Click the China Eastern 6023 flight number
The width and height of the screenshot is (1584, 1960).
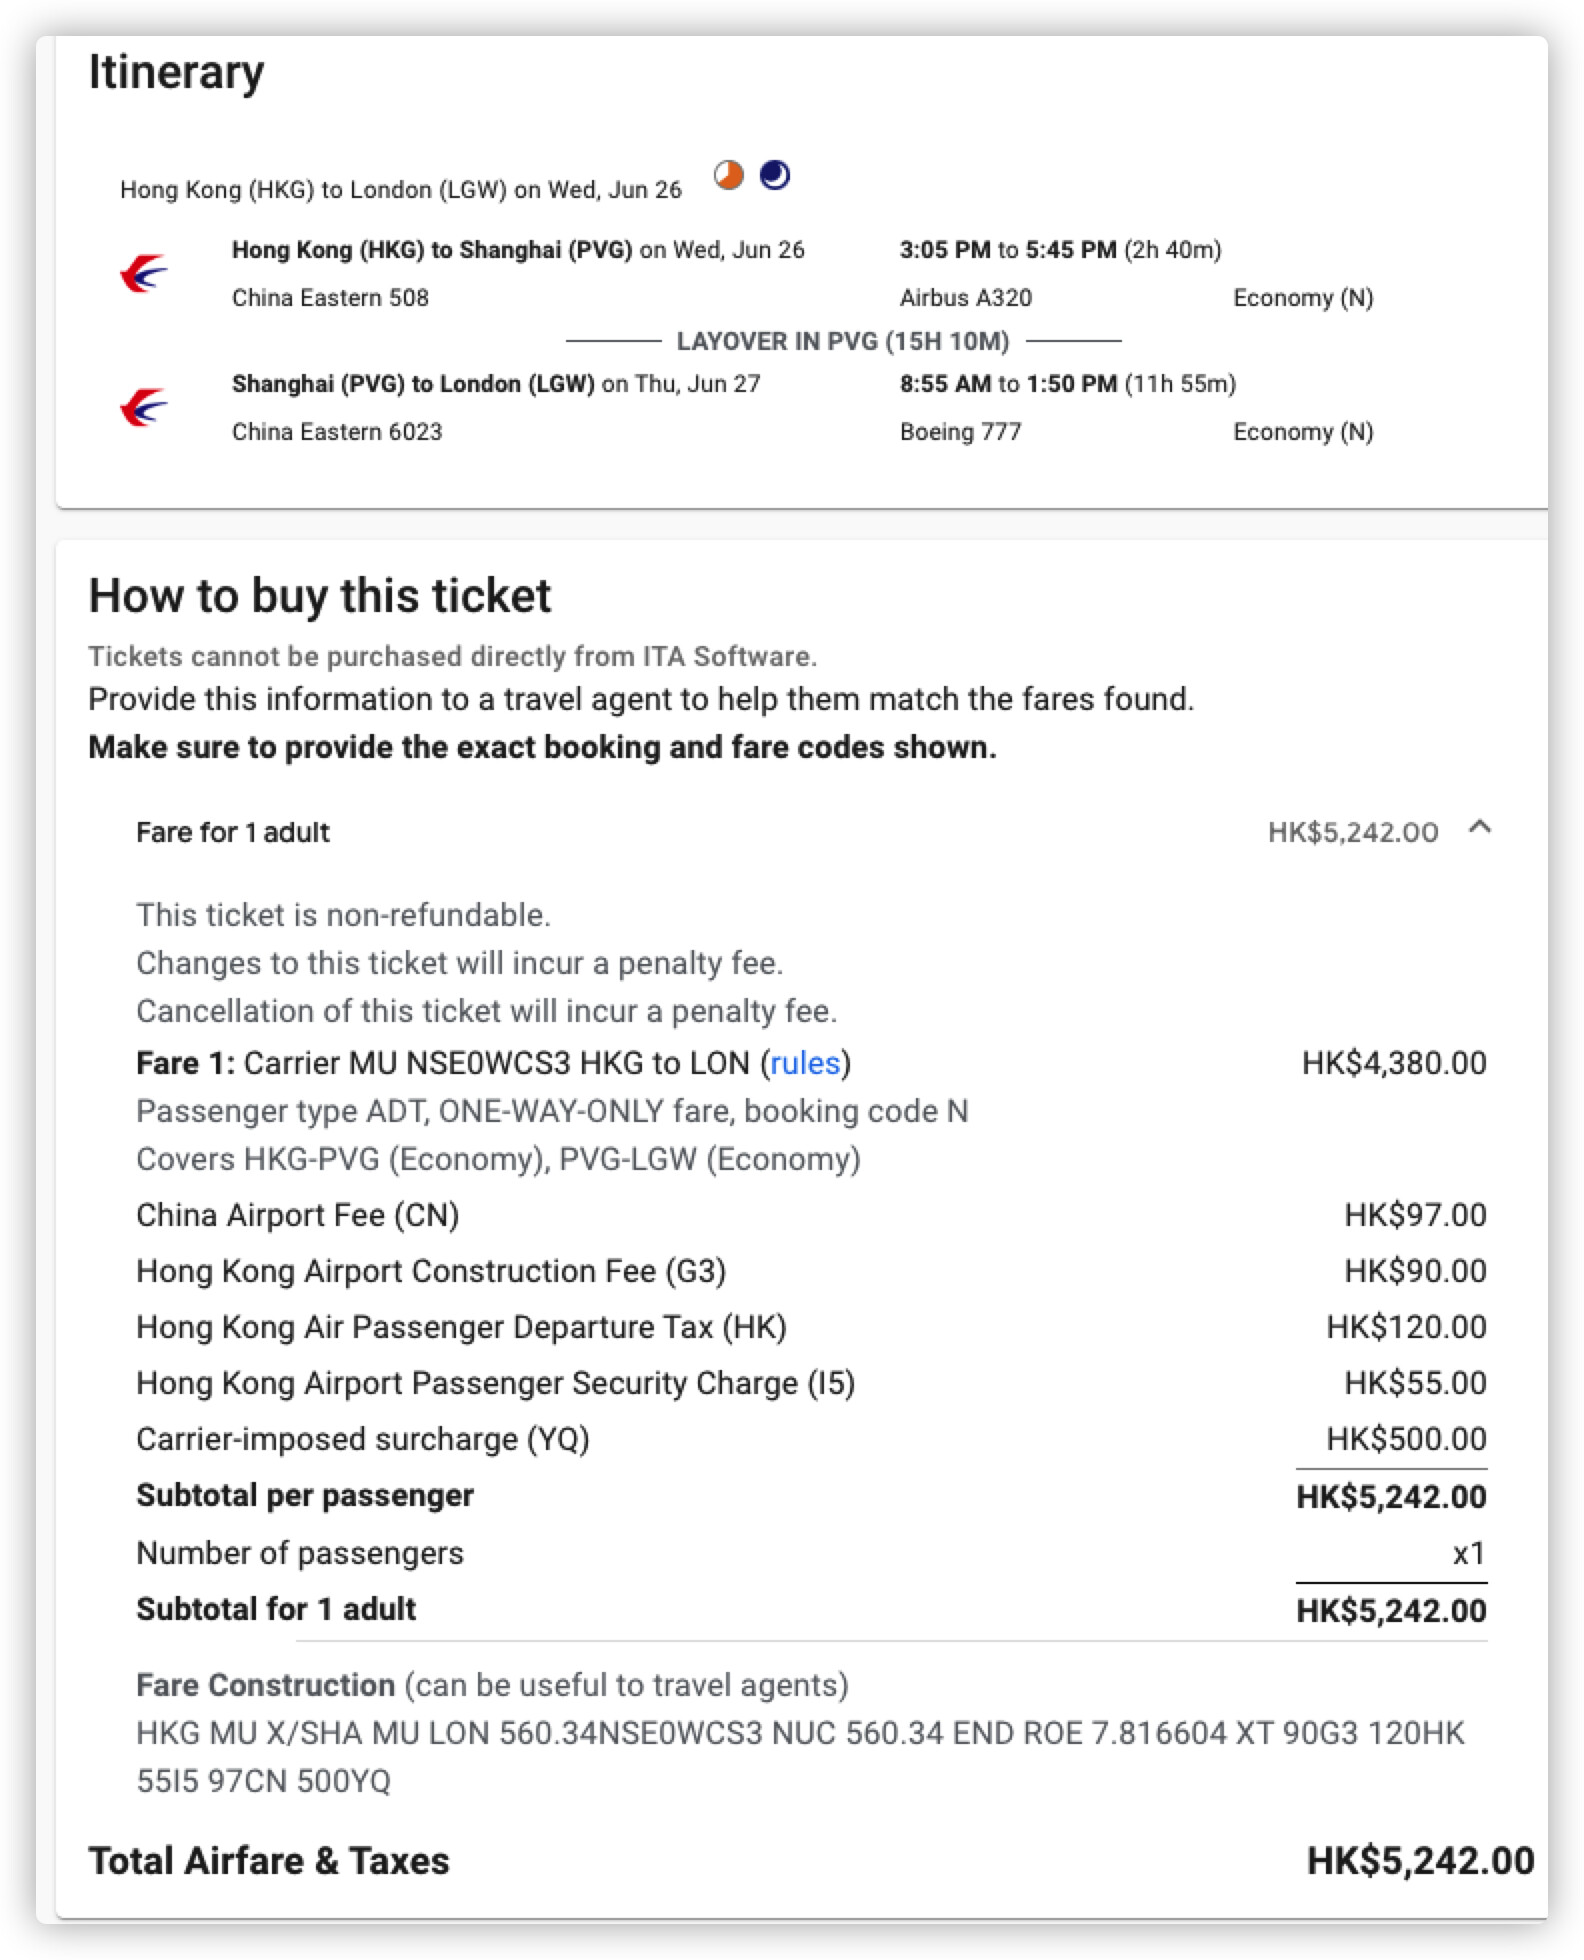click(x=337, y=432)
